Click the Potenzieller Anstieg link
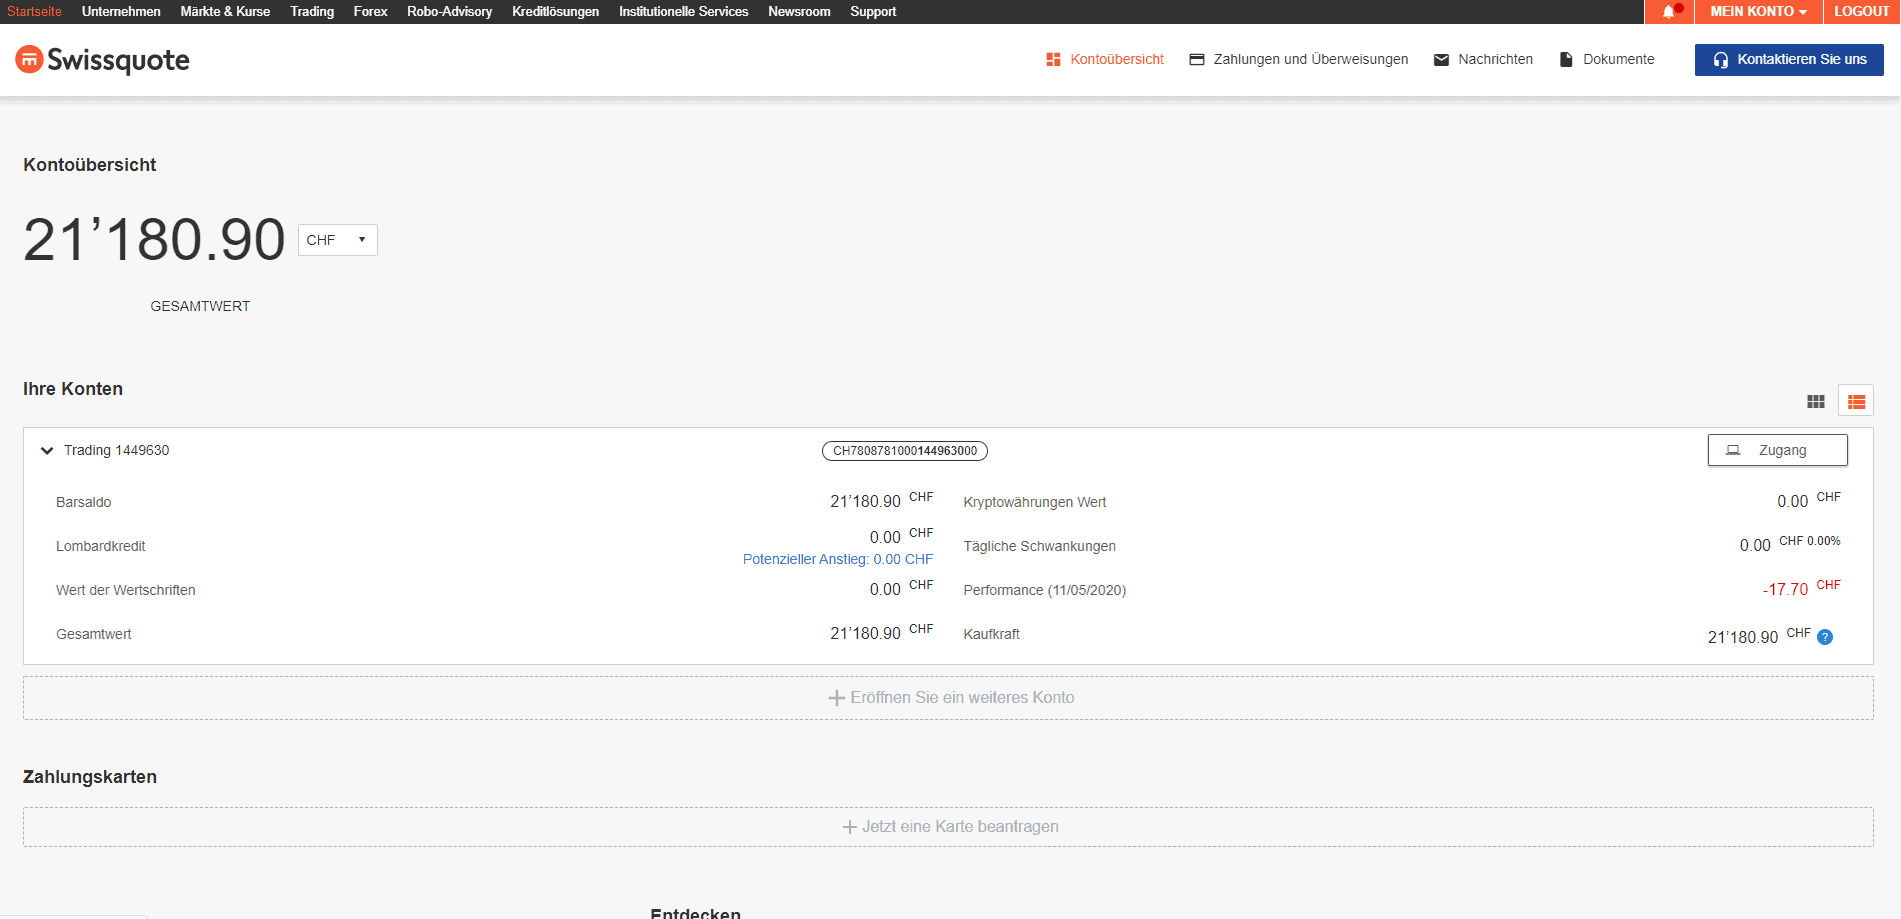 click(838, 559)
